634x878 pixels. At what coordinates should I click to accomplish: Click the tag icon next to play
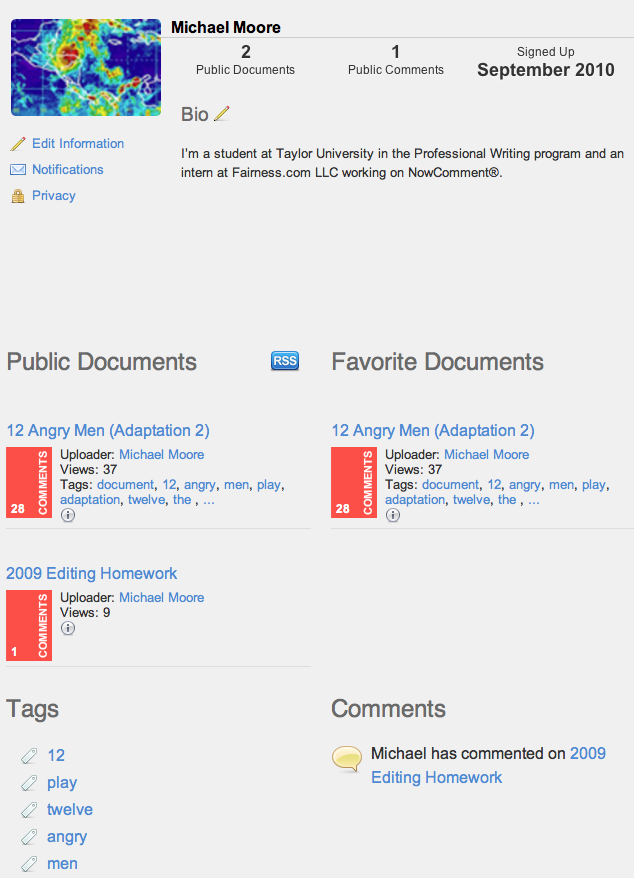click(x=29, y=783)
